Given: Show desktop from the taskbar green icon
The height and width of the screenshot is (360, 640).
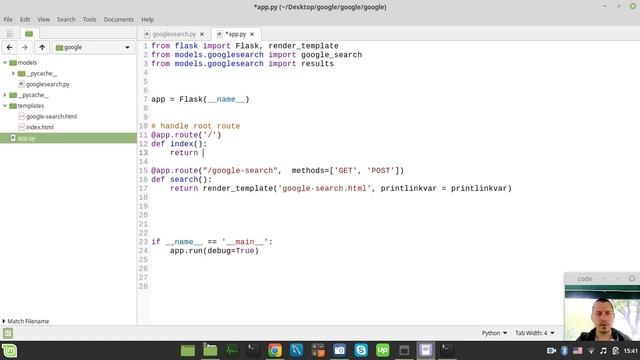Looking at the screenshot, I should 188,350.
